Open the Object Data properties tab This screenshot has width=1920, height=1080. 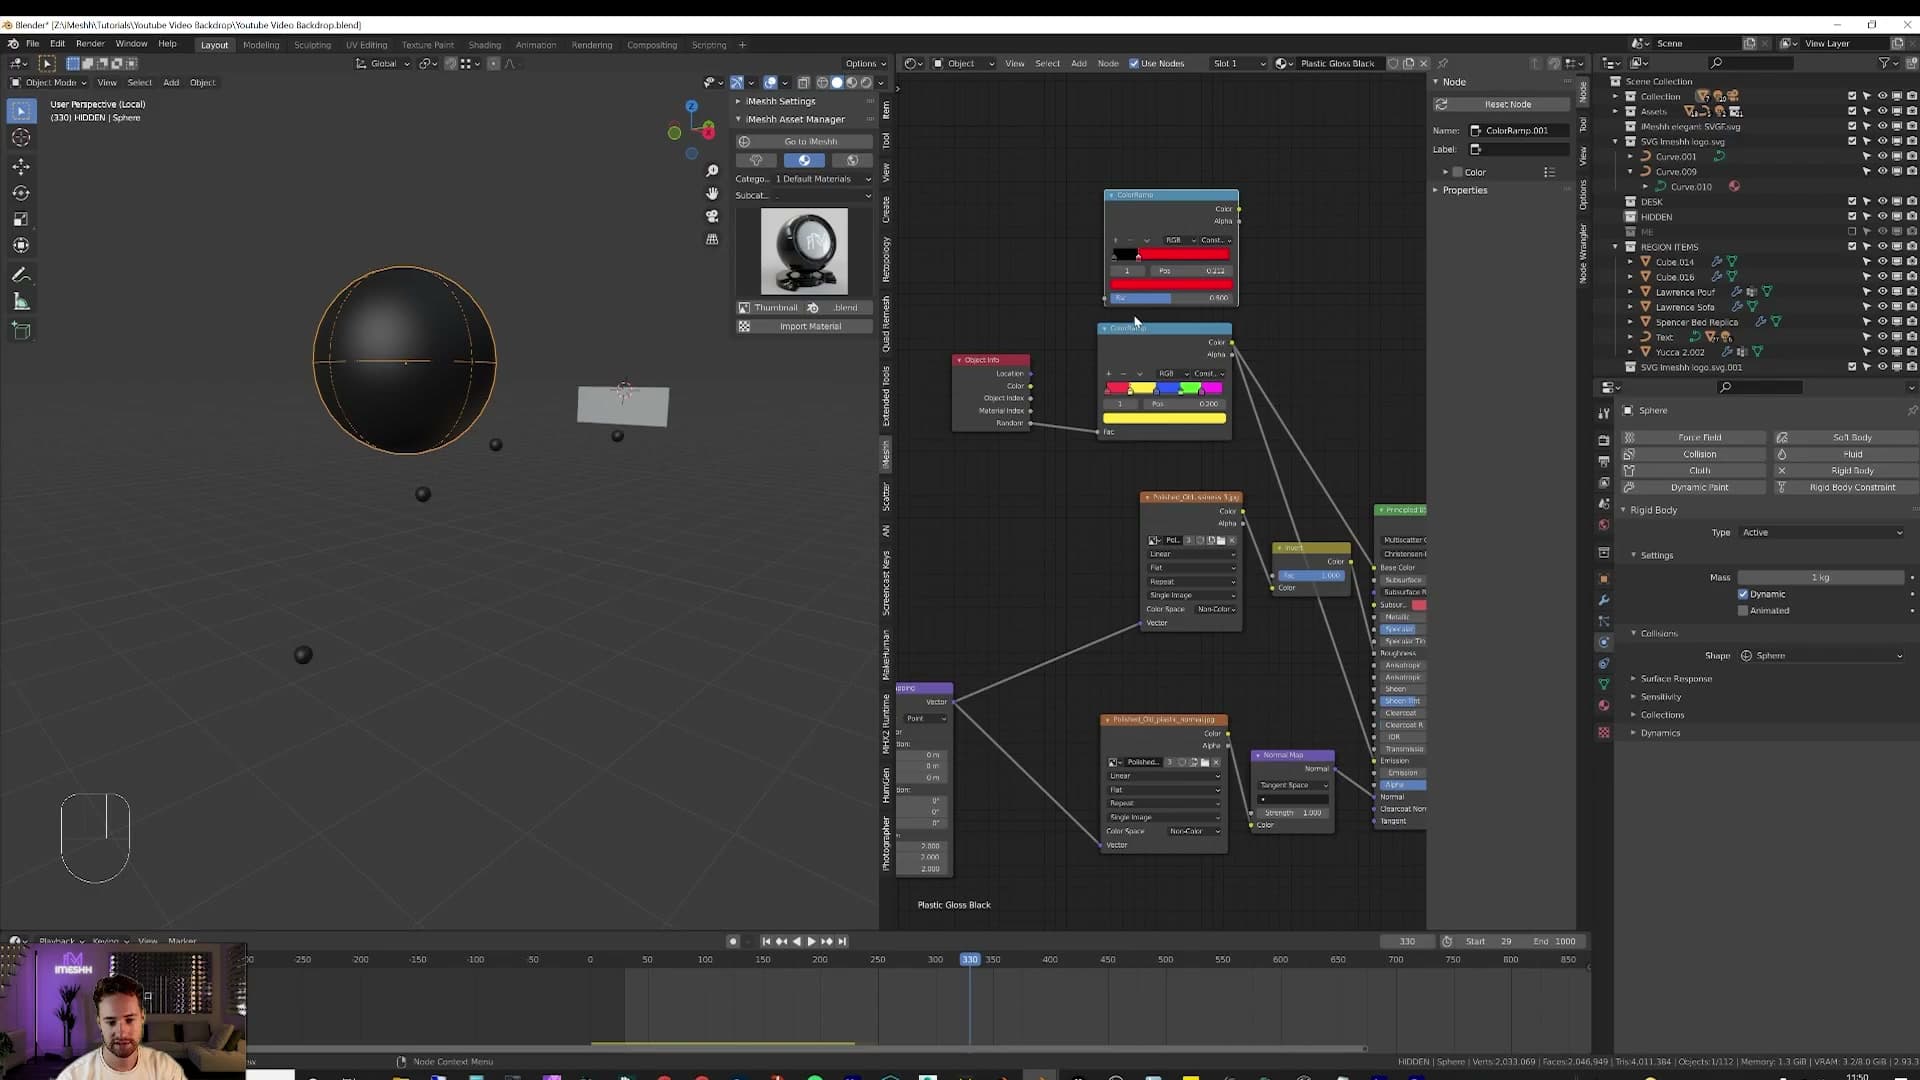pos(1604,685)
